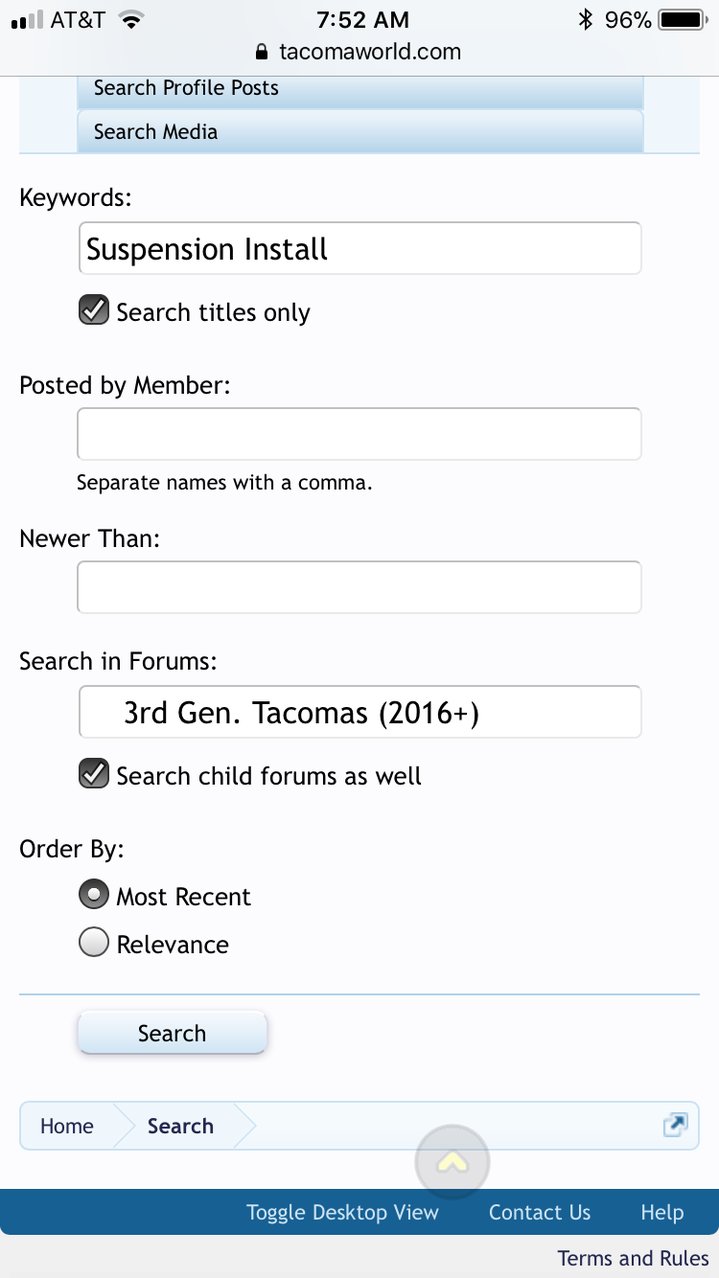
Task: Tap the cellular signal bars icon
Action: 27,20
